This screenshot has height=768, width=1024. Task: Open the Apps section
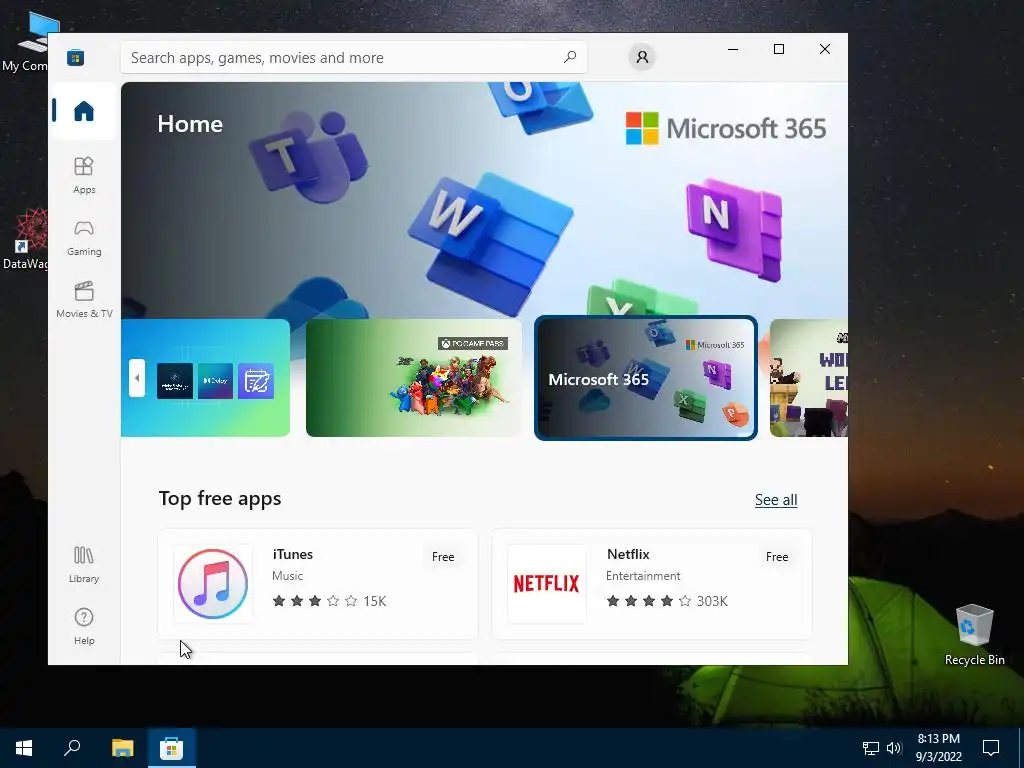pyautogui.click(x=84, y=175)
